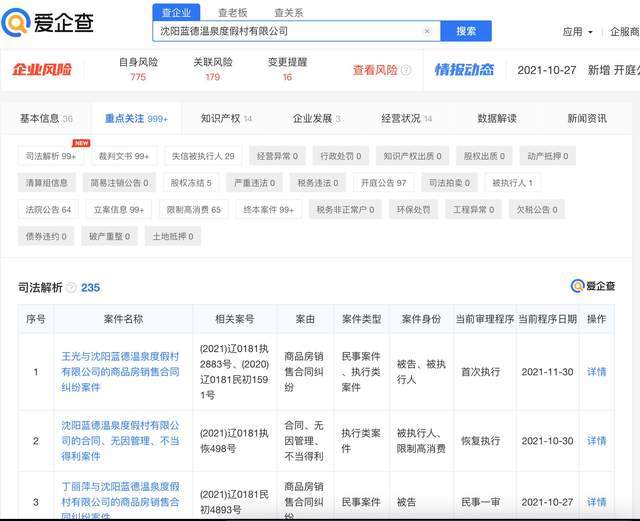Select the 失信被执行人 29 filter tag
The height and width of the screenshot is (521, 640).
pos(203,156)
